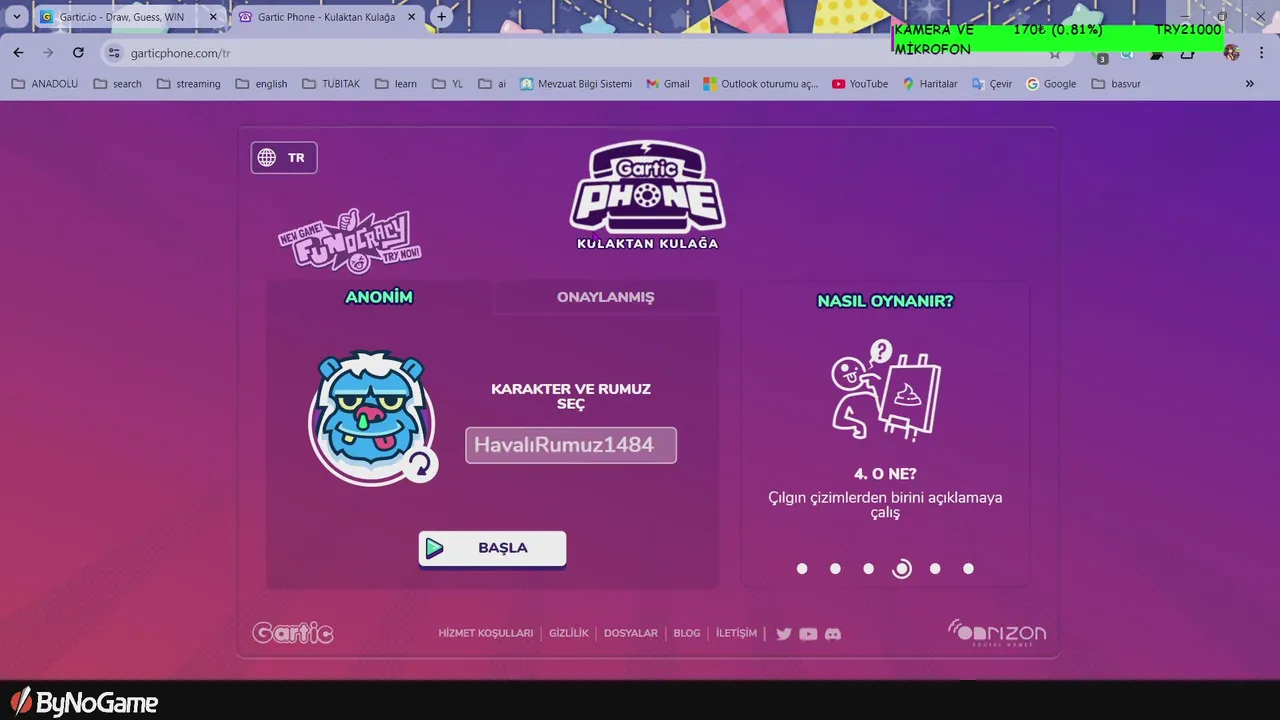Click the HavalıRumuz1484 nickname field
The height and width of the screenshot is (720, 1280).
click(571, 445)
